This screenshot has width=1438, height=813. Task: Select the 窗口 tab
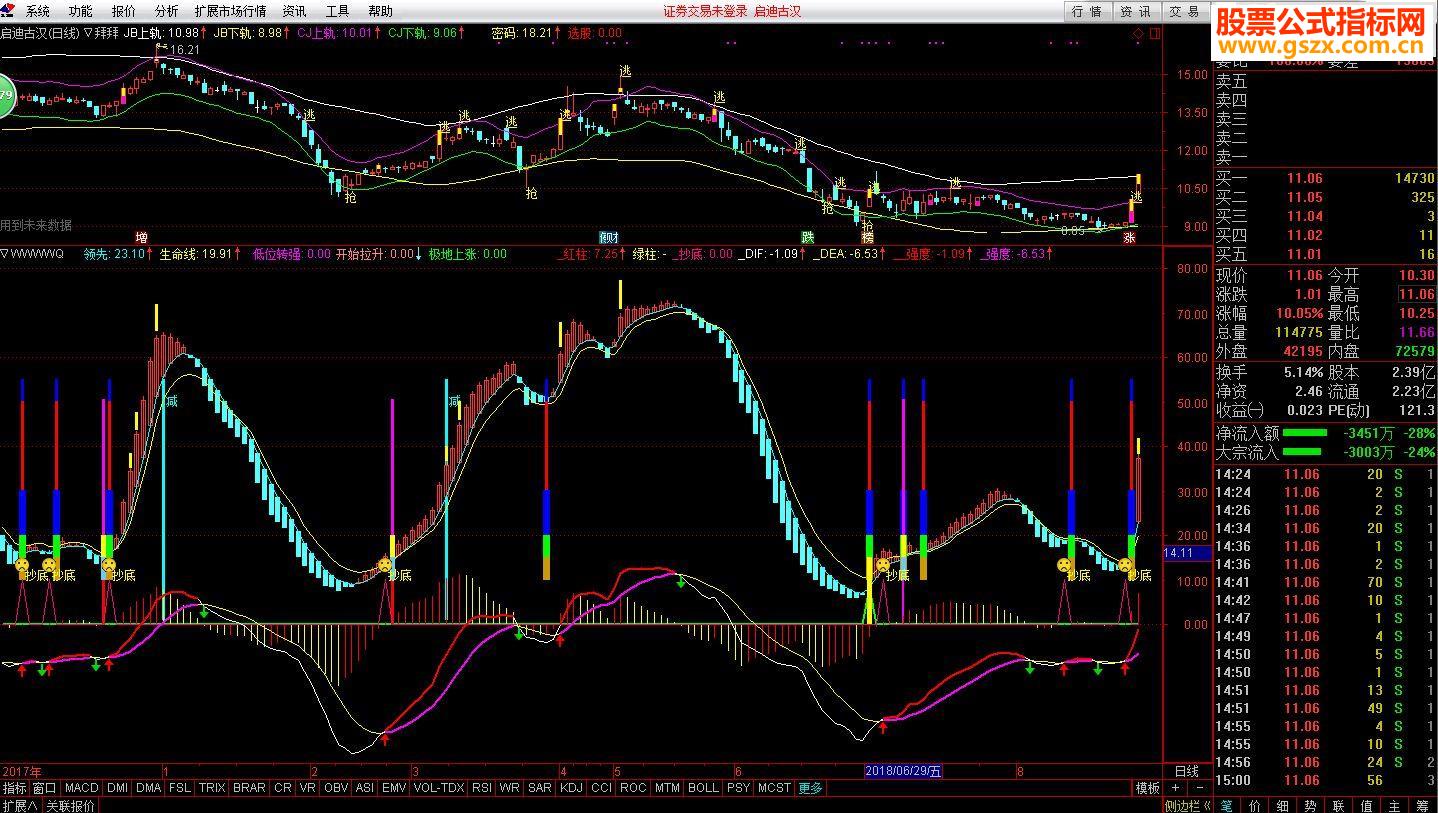[x=45, y=788]
